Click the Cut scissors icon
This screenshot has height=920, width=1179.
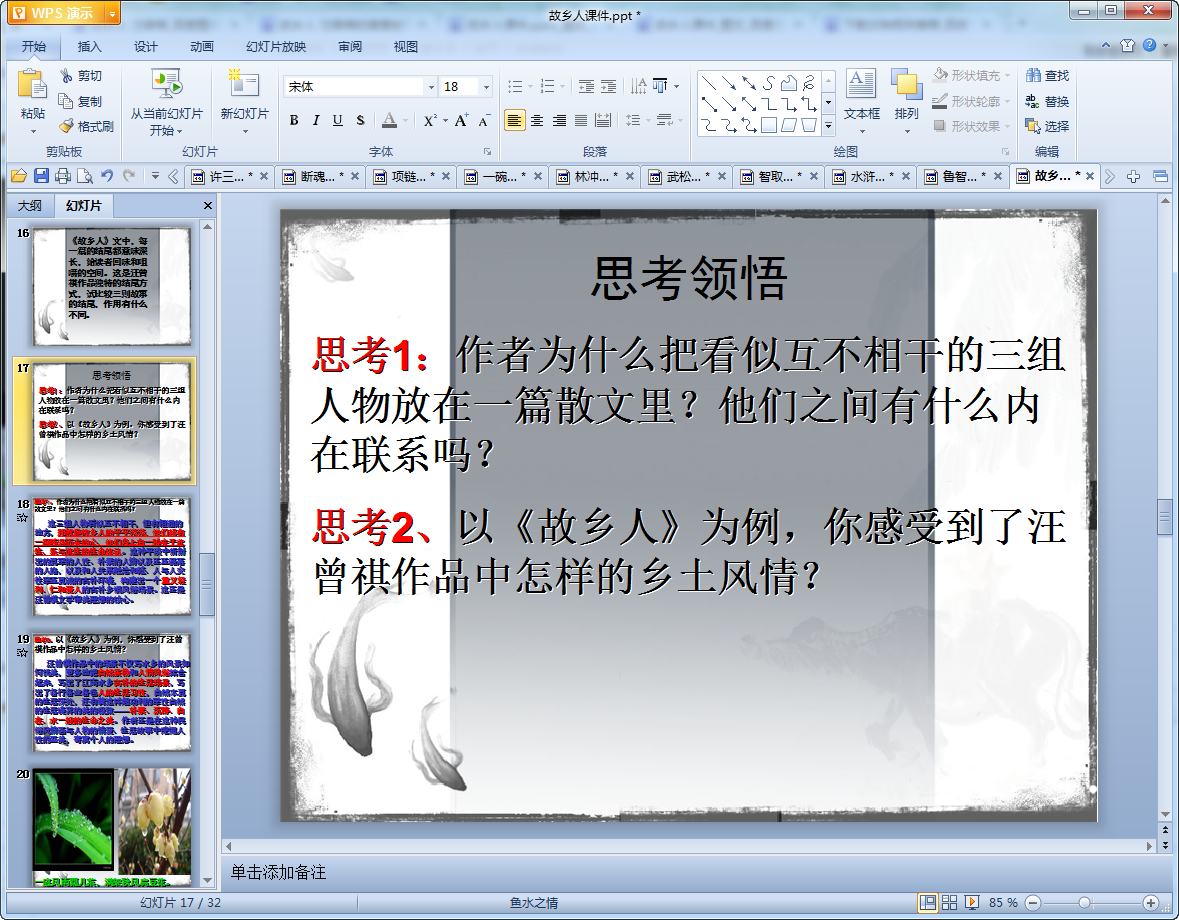(66, 76)
